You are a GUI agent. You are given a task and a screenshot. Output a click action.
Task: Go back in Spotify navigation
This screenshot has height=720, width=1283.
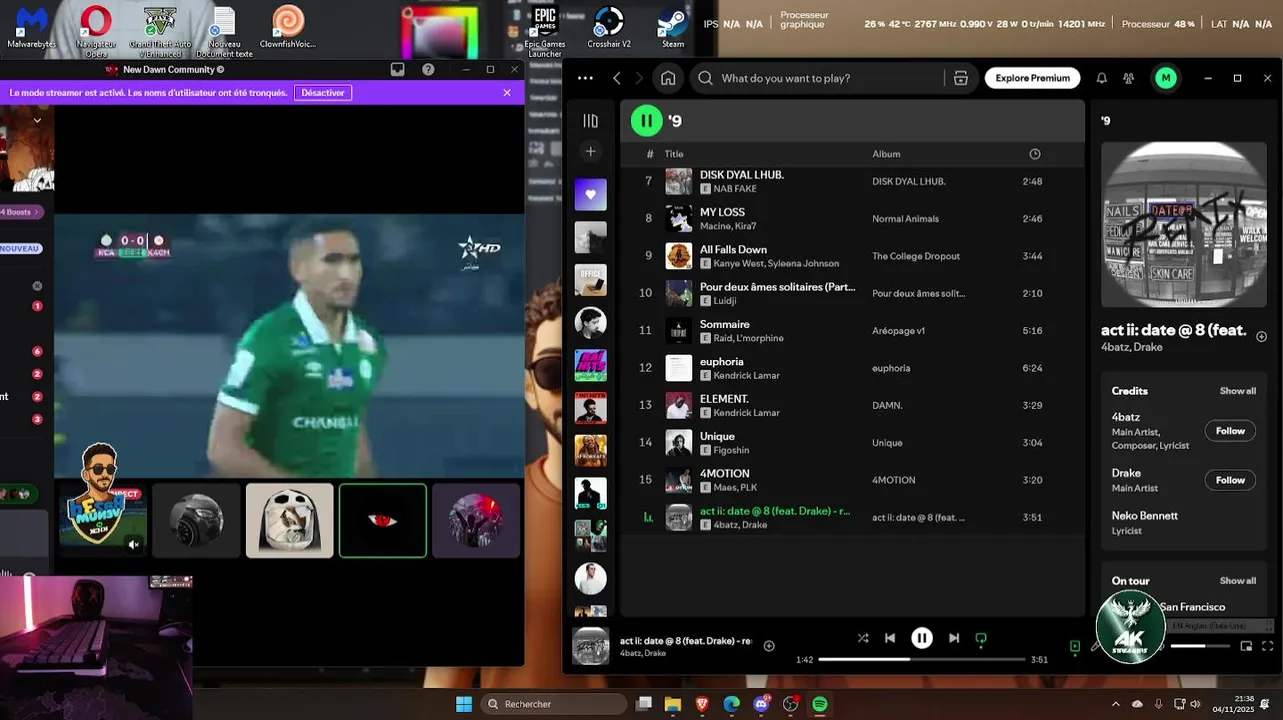click(617, 78)
